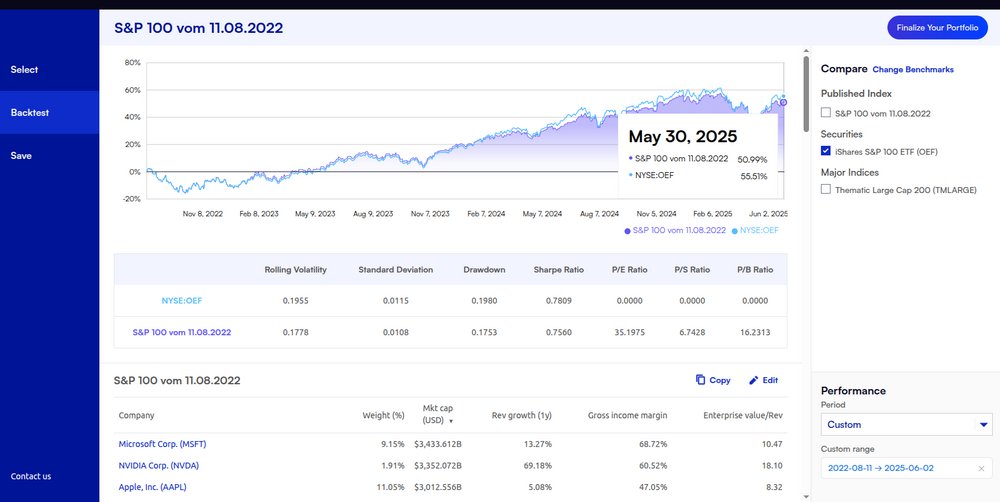The image size is (1000, 502).
Task: Open the Change Benchmarks link
Action: point(913,70)
